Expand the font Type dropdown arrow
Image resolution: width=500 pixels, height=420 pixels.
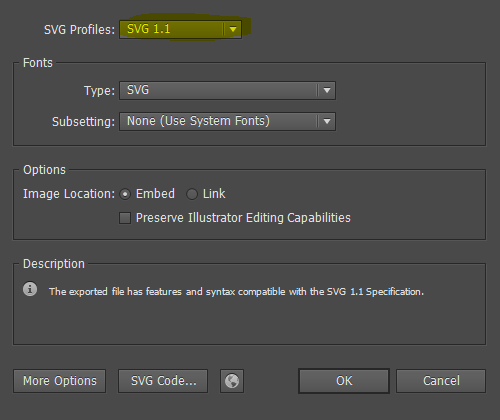(327, 90)
